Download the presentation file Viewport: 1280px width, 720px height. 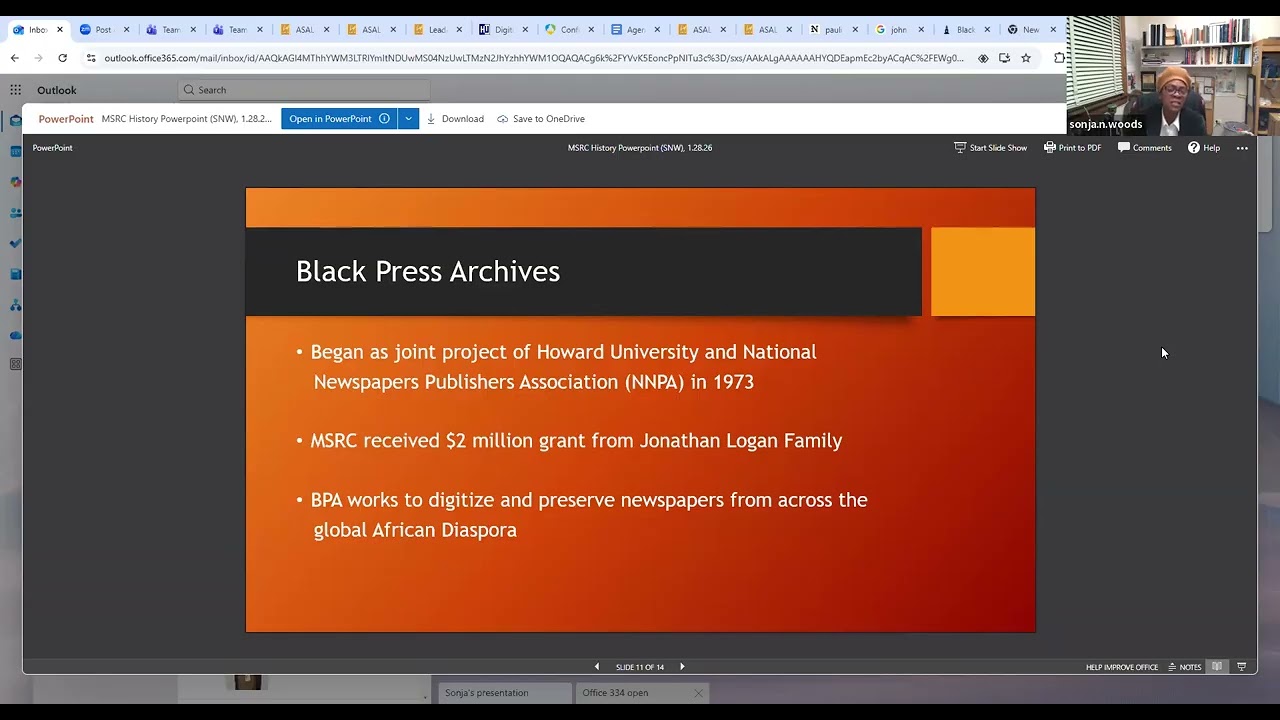click(455, 119)
